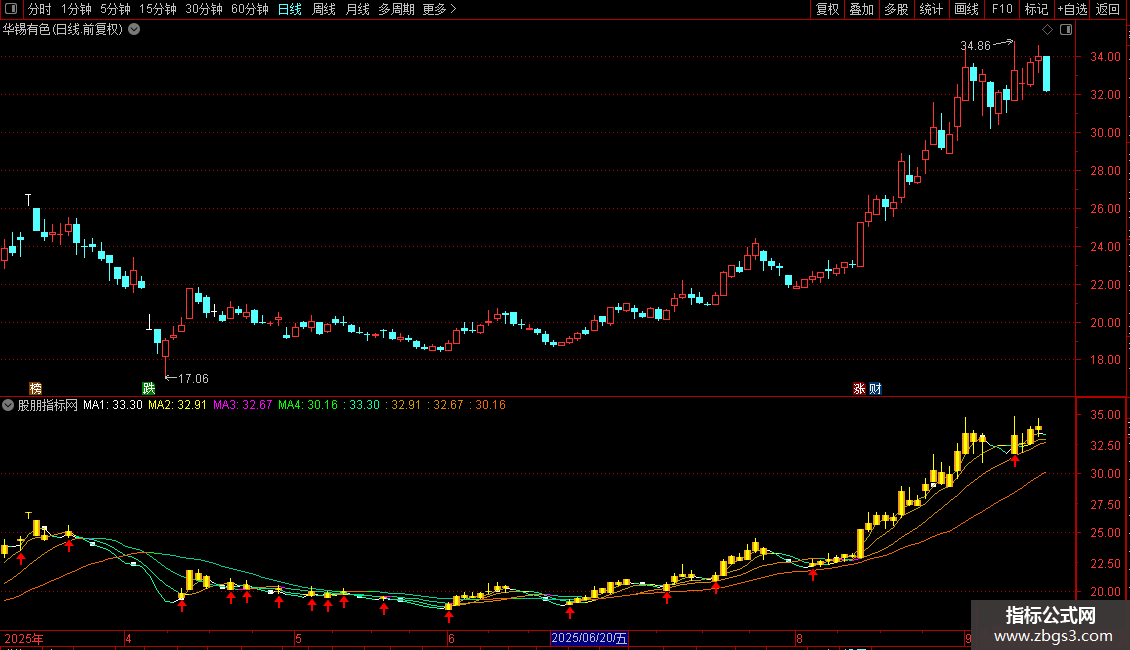Click the diamond icon in chart corner
Viewport: 1130px width, 650px height.
[1048, 30]
